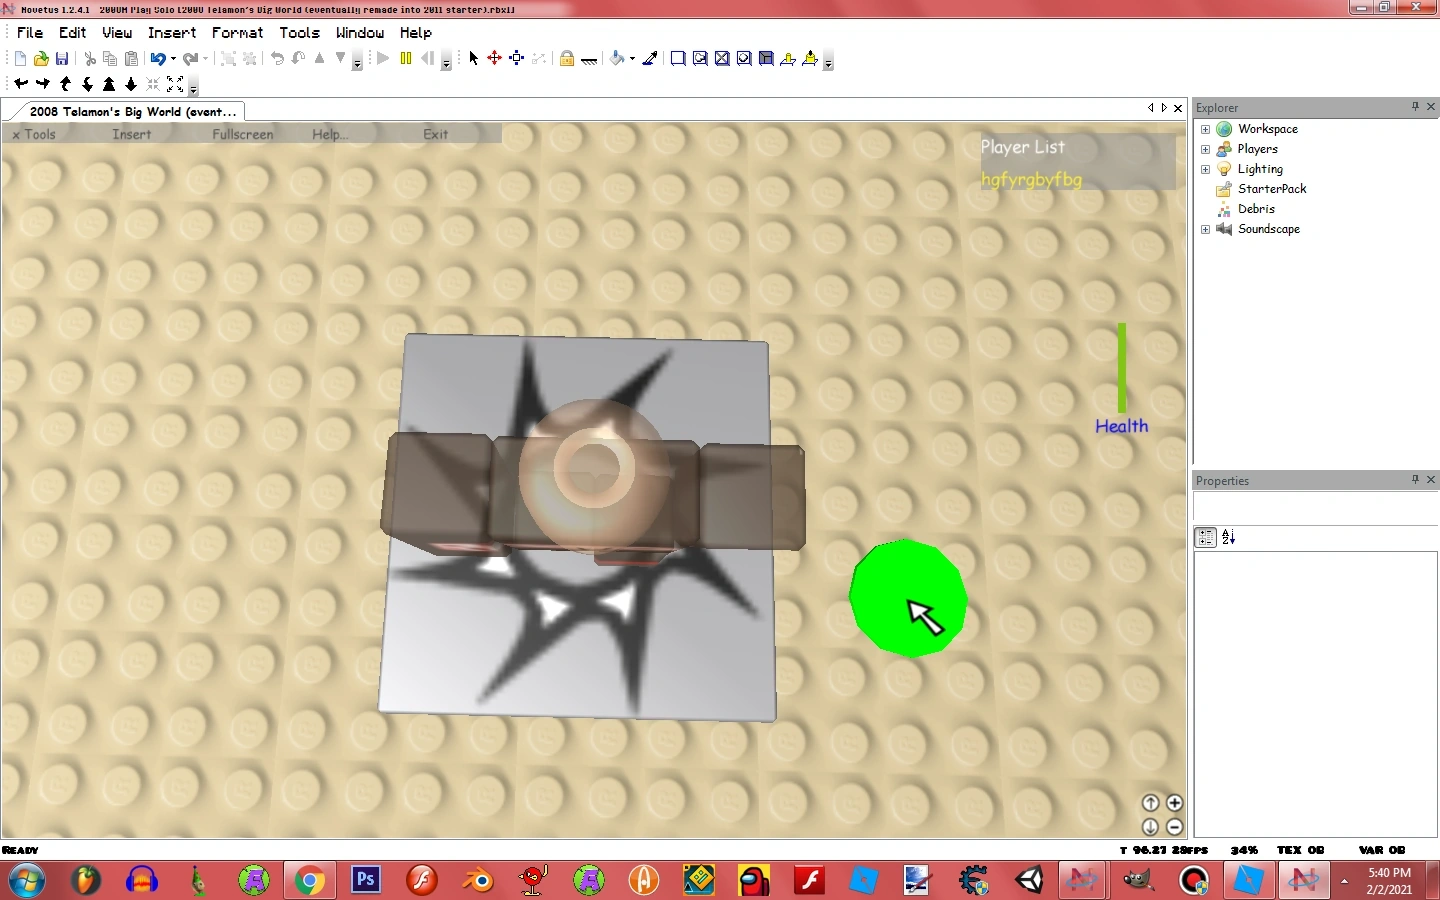
Task: Click the green Health bar
Action: (x=1122, y=367)
